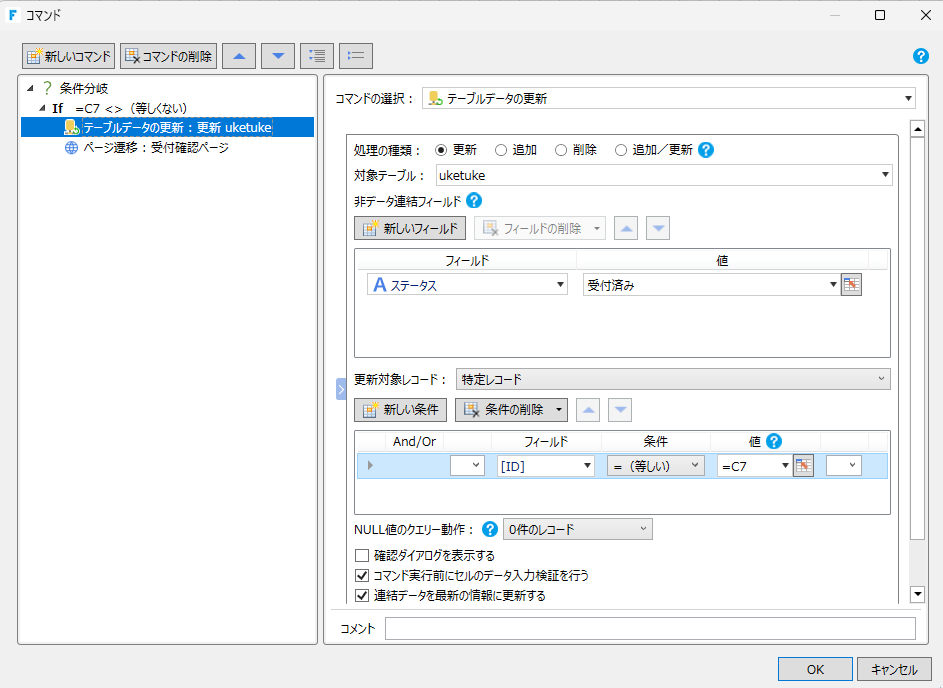This screenshot has height=688, width=943.
Task: Select the 削除 processing type radio button
Action: coord(562,150)
